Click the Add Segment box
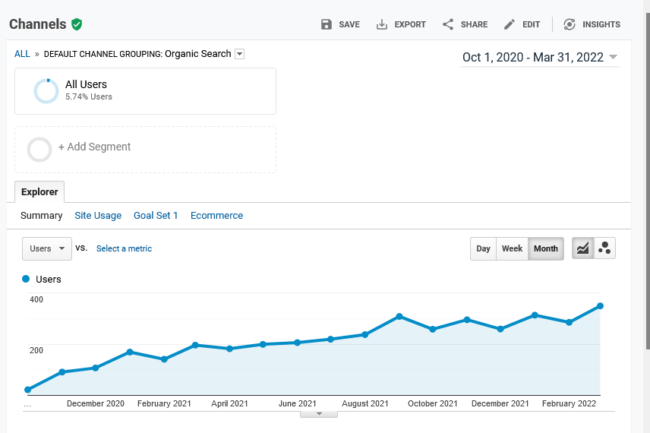This screenshot has width=650, height=433. coord(145,149)
